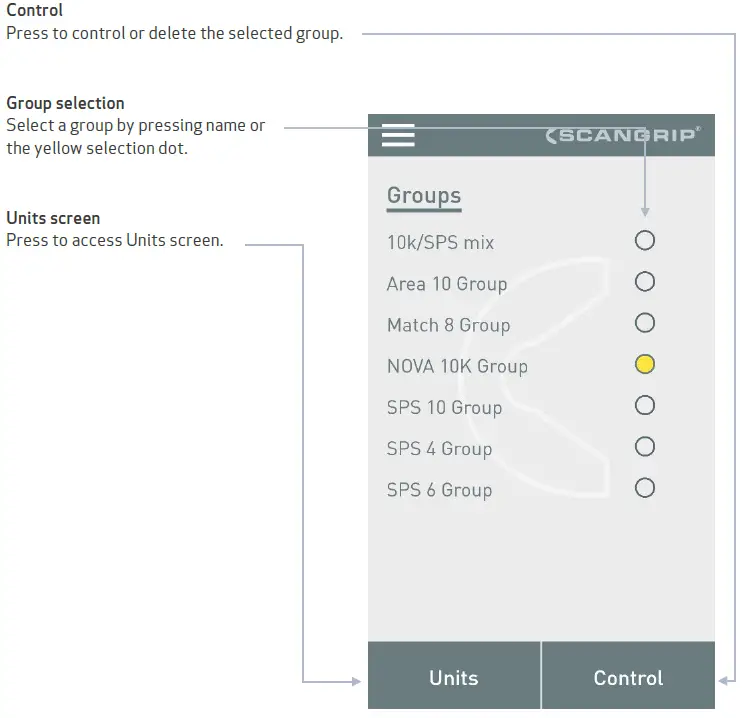Click the Group selection annotation heading
The image size is (744, 718).
point(65,103)
